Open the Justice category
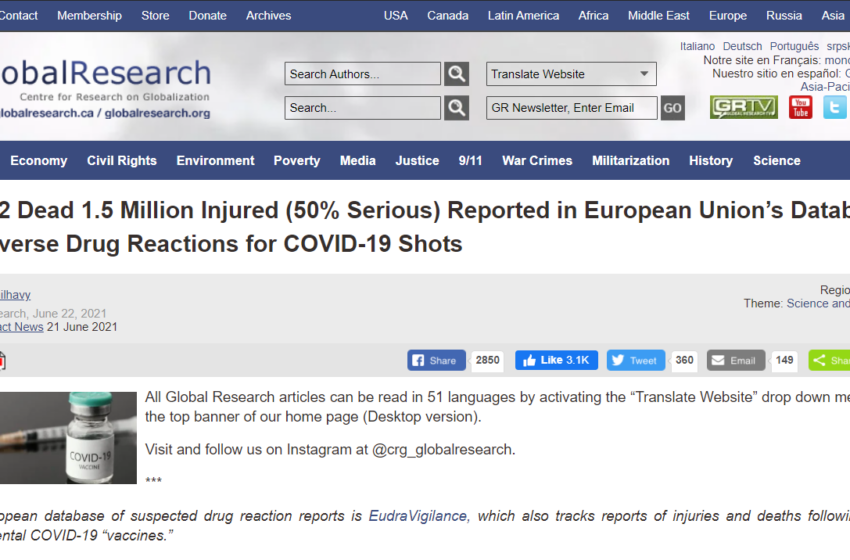Viewport: 850px width, 560px height. pos(417,160)
